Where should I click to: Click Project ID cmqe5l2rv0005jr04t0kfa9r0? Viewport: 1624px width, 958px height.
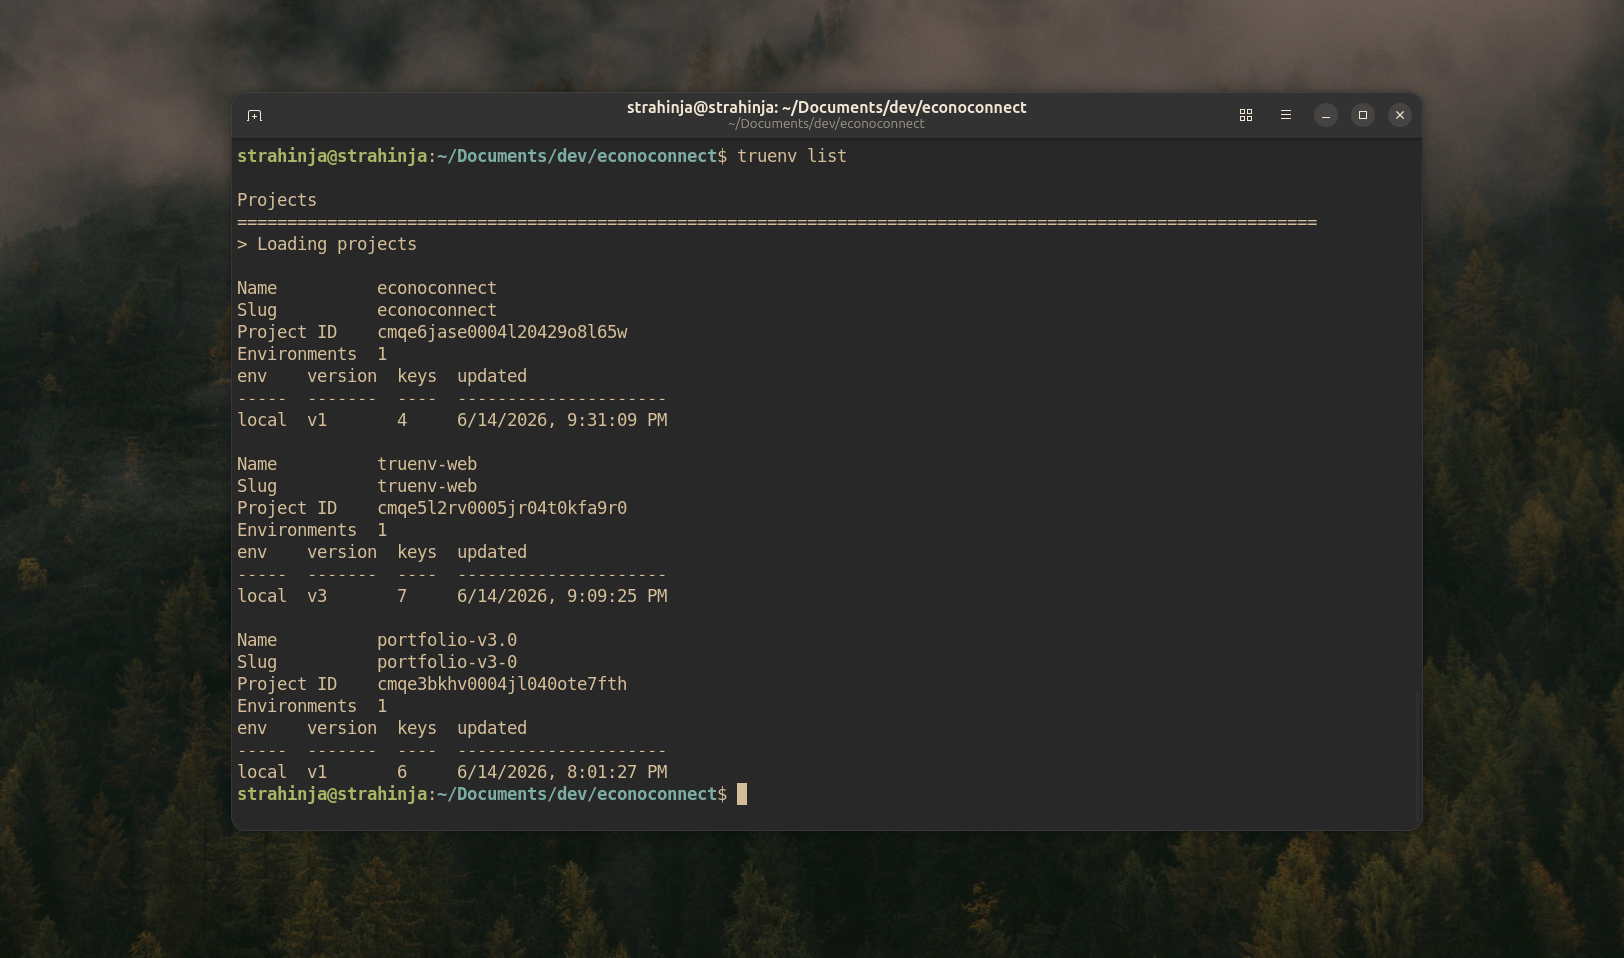(x=502, y=508)
